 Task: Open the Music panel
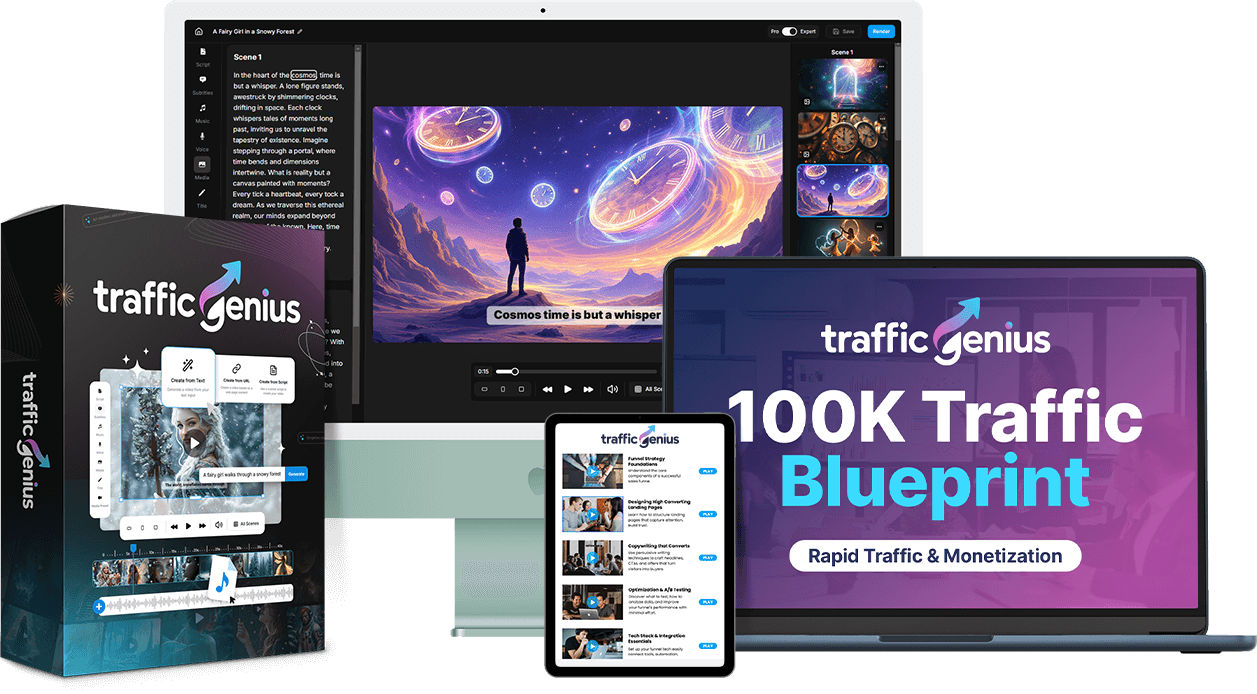click(201, 108)
